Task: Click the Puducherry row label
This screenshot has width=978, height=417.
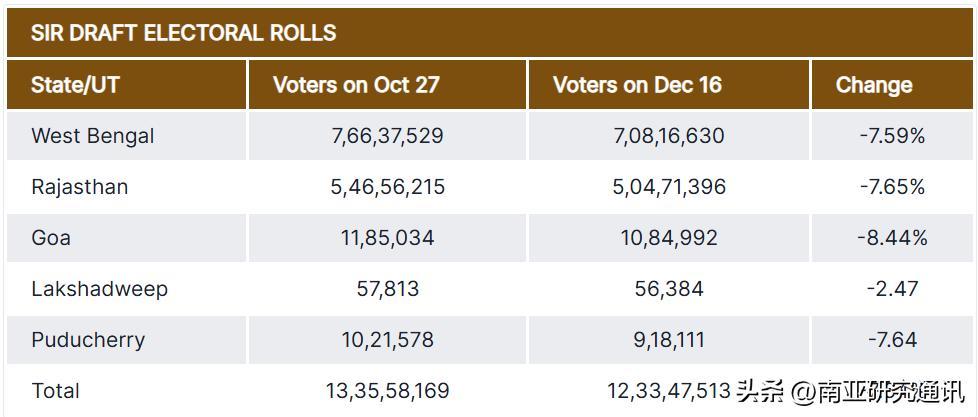Action: click(x=88, y=340)
